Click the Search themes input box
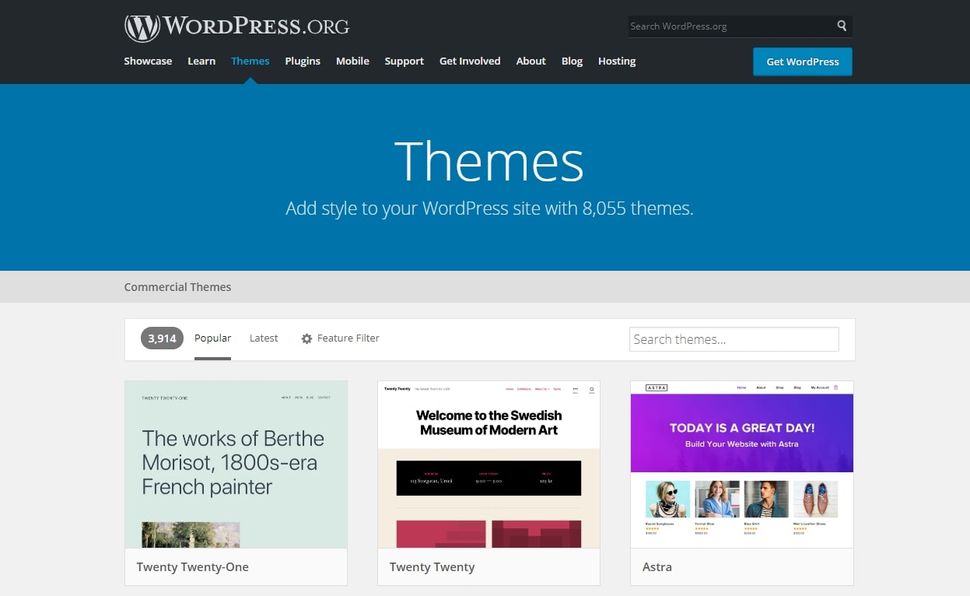Viewport: 970px width, 596px height. [734, 339]
